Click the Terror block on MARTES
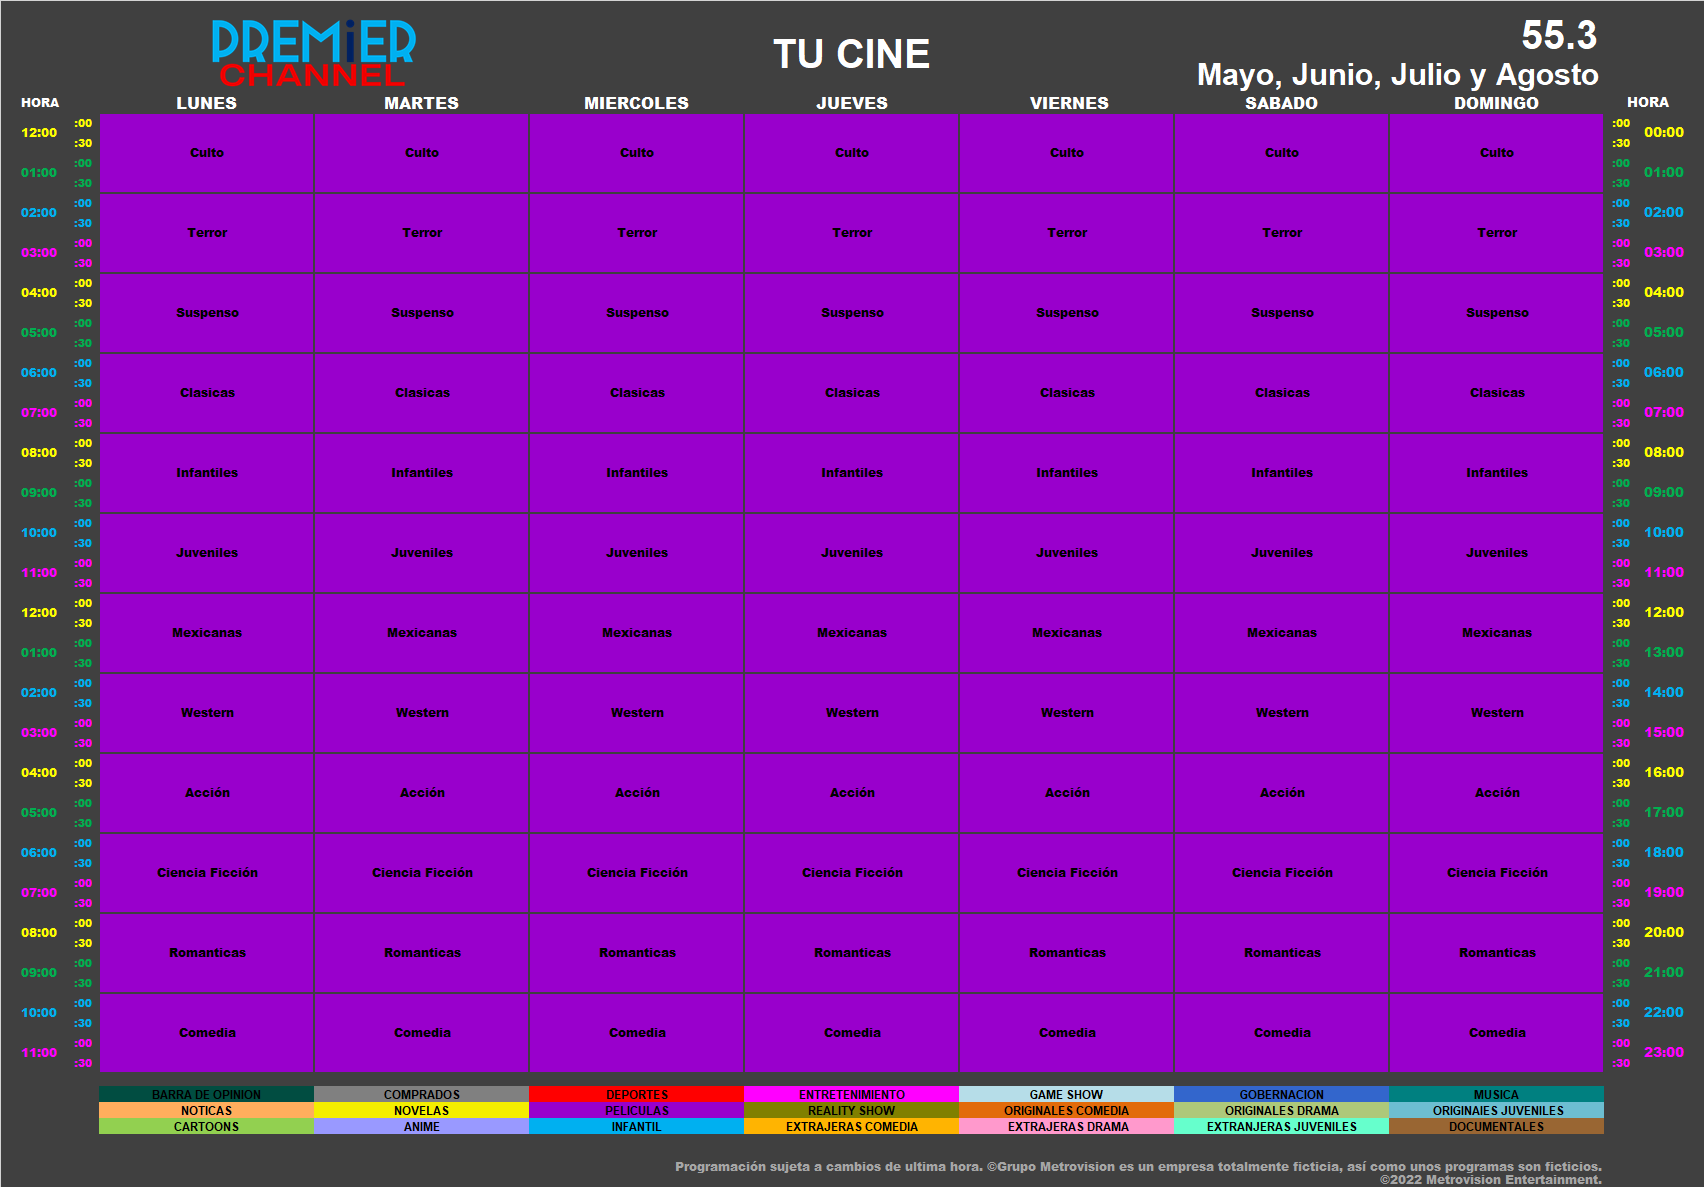1704x1187 pixels. point(422,233)
